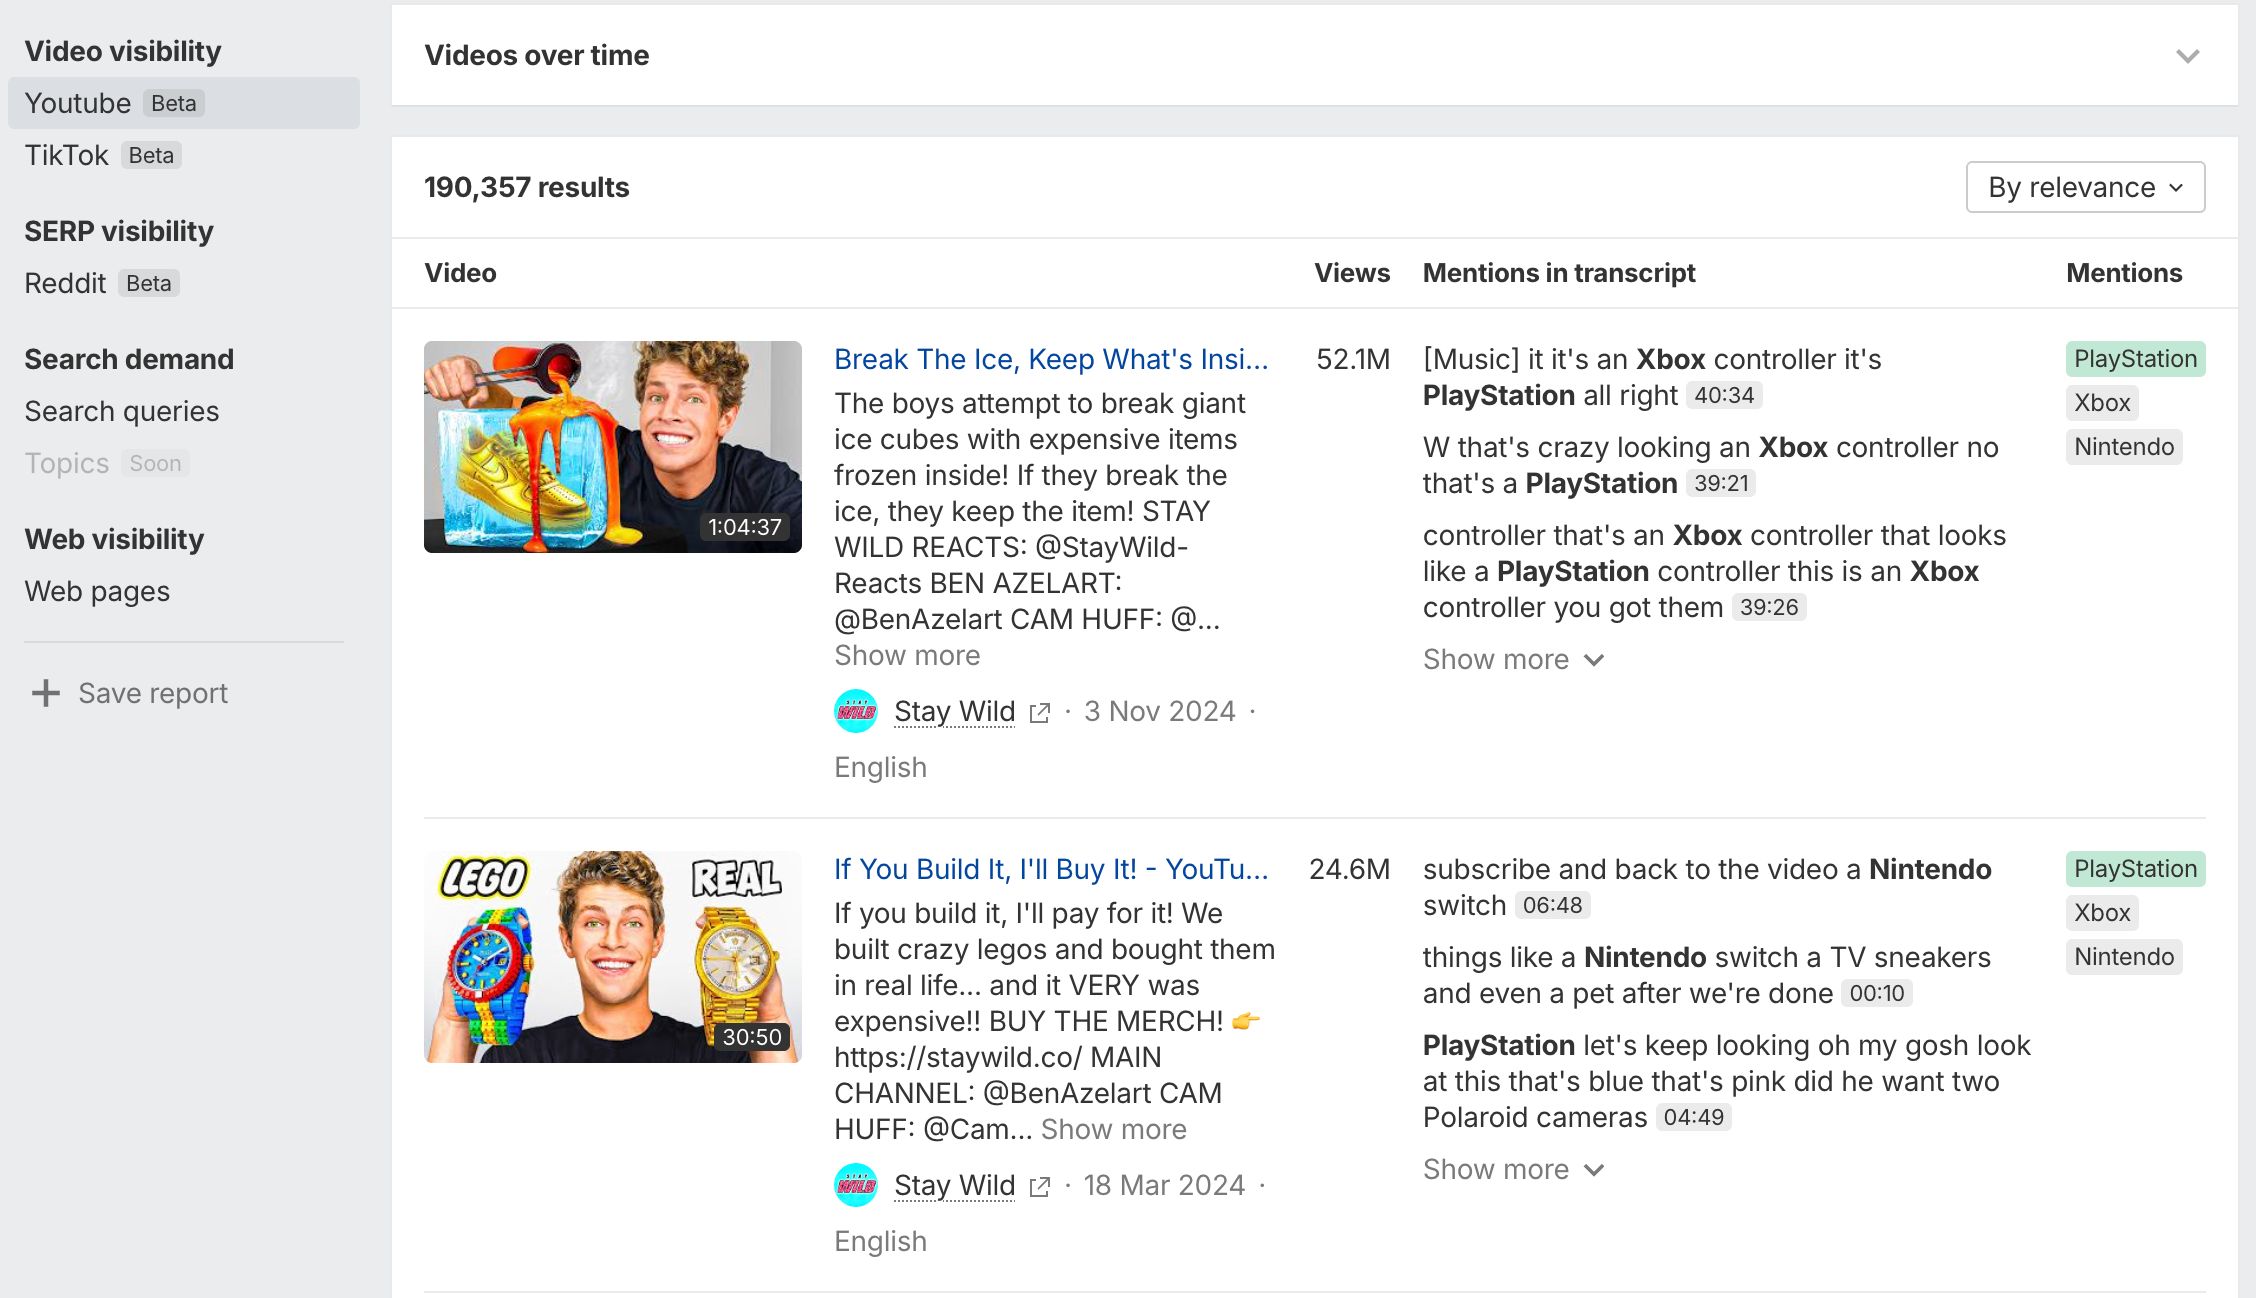
Task: Expand the Videos over time panel
Action: [2187, 56]
